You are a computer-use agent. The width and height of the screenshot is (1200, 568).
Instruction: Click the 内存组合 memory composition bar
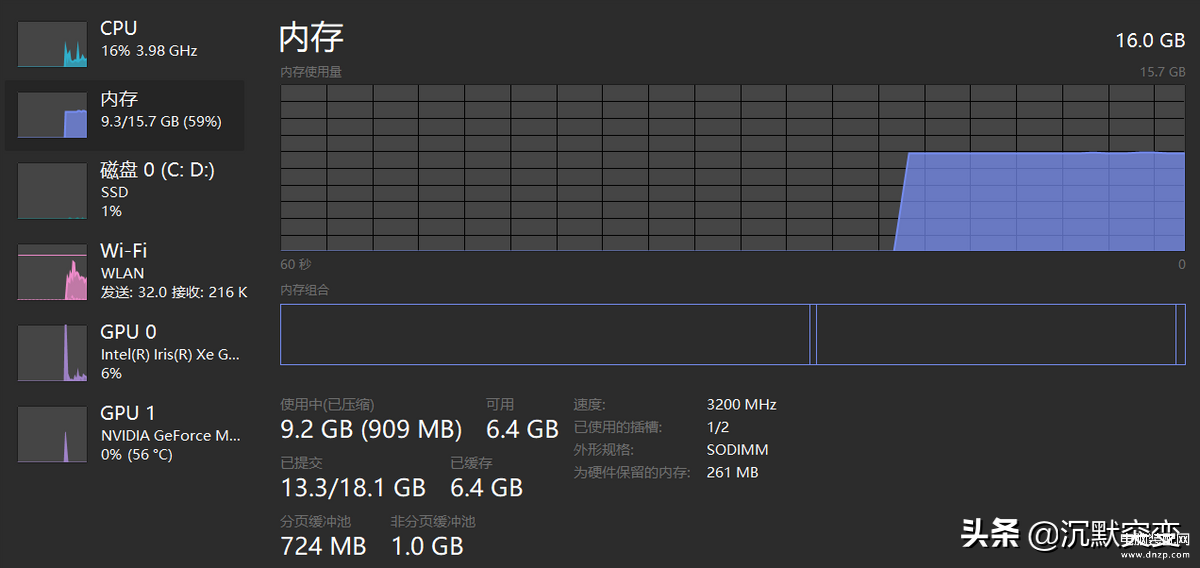pyautogui.click(x=733, y=335)
